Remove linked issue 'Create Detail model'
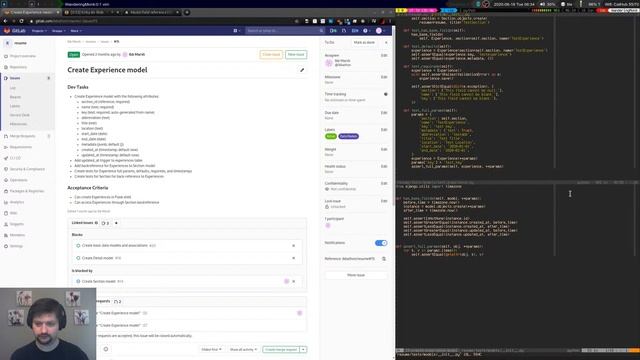This screenshot has height=360, width=640. coord(293,258)
